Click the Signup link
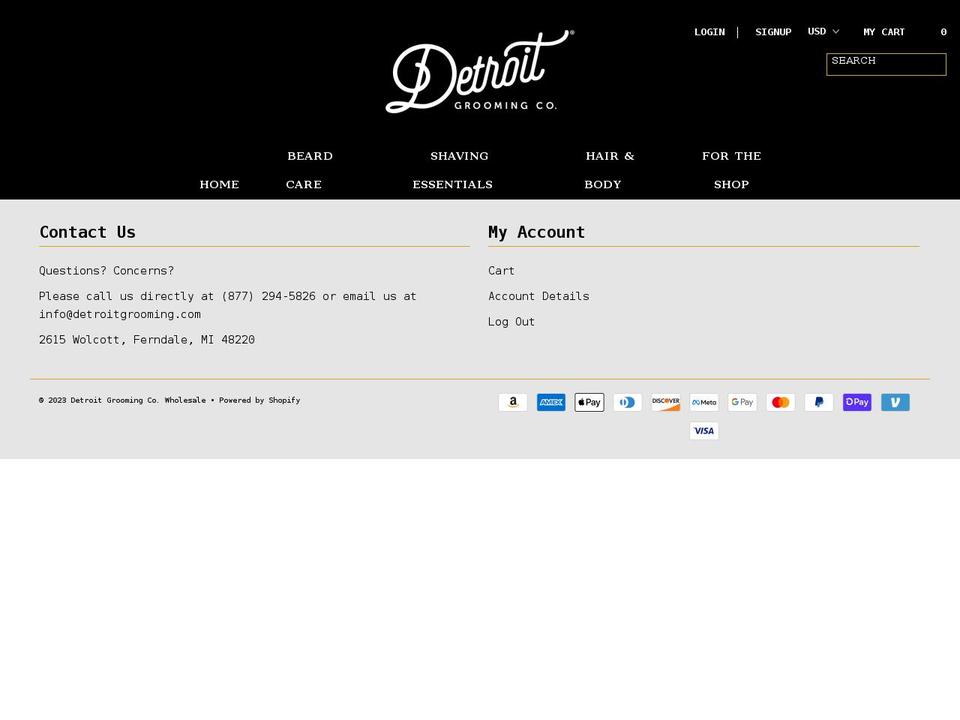This screenshot has width=960, height=720. pos(773,32)
